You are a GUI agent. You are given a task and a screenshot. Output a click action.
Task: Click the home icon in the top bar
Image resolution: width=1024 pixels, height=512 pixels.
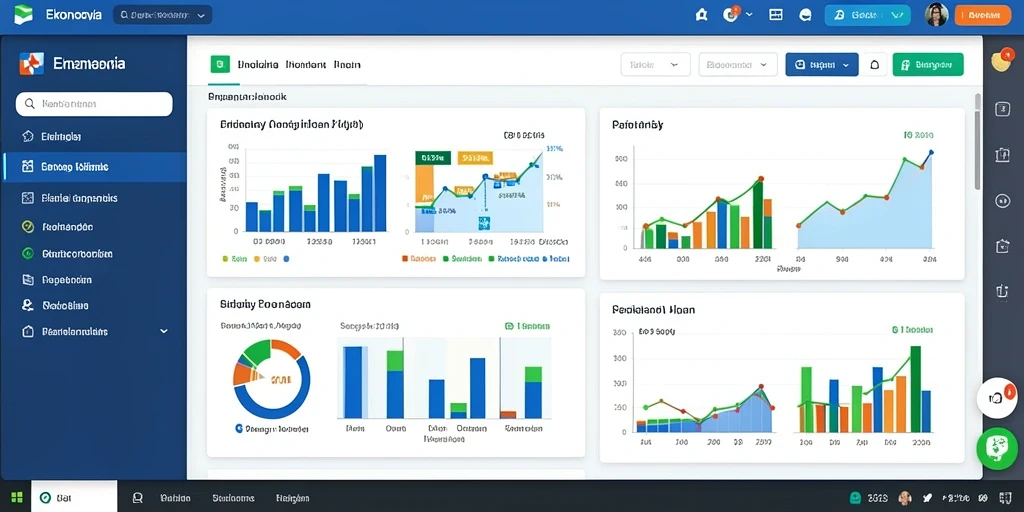701,15
